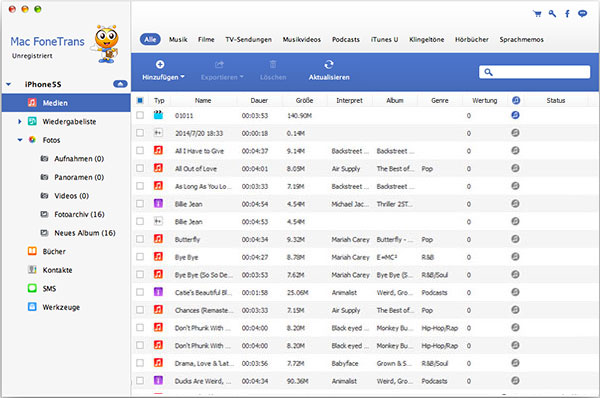Image resolution: width=600 pixels, height=398 pixels.
Task: Collapse the iPhone5S device tree
Action: click(8, 84)
